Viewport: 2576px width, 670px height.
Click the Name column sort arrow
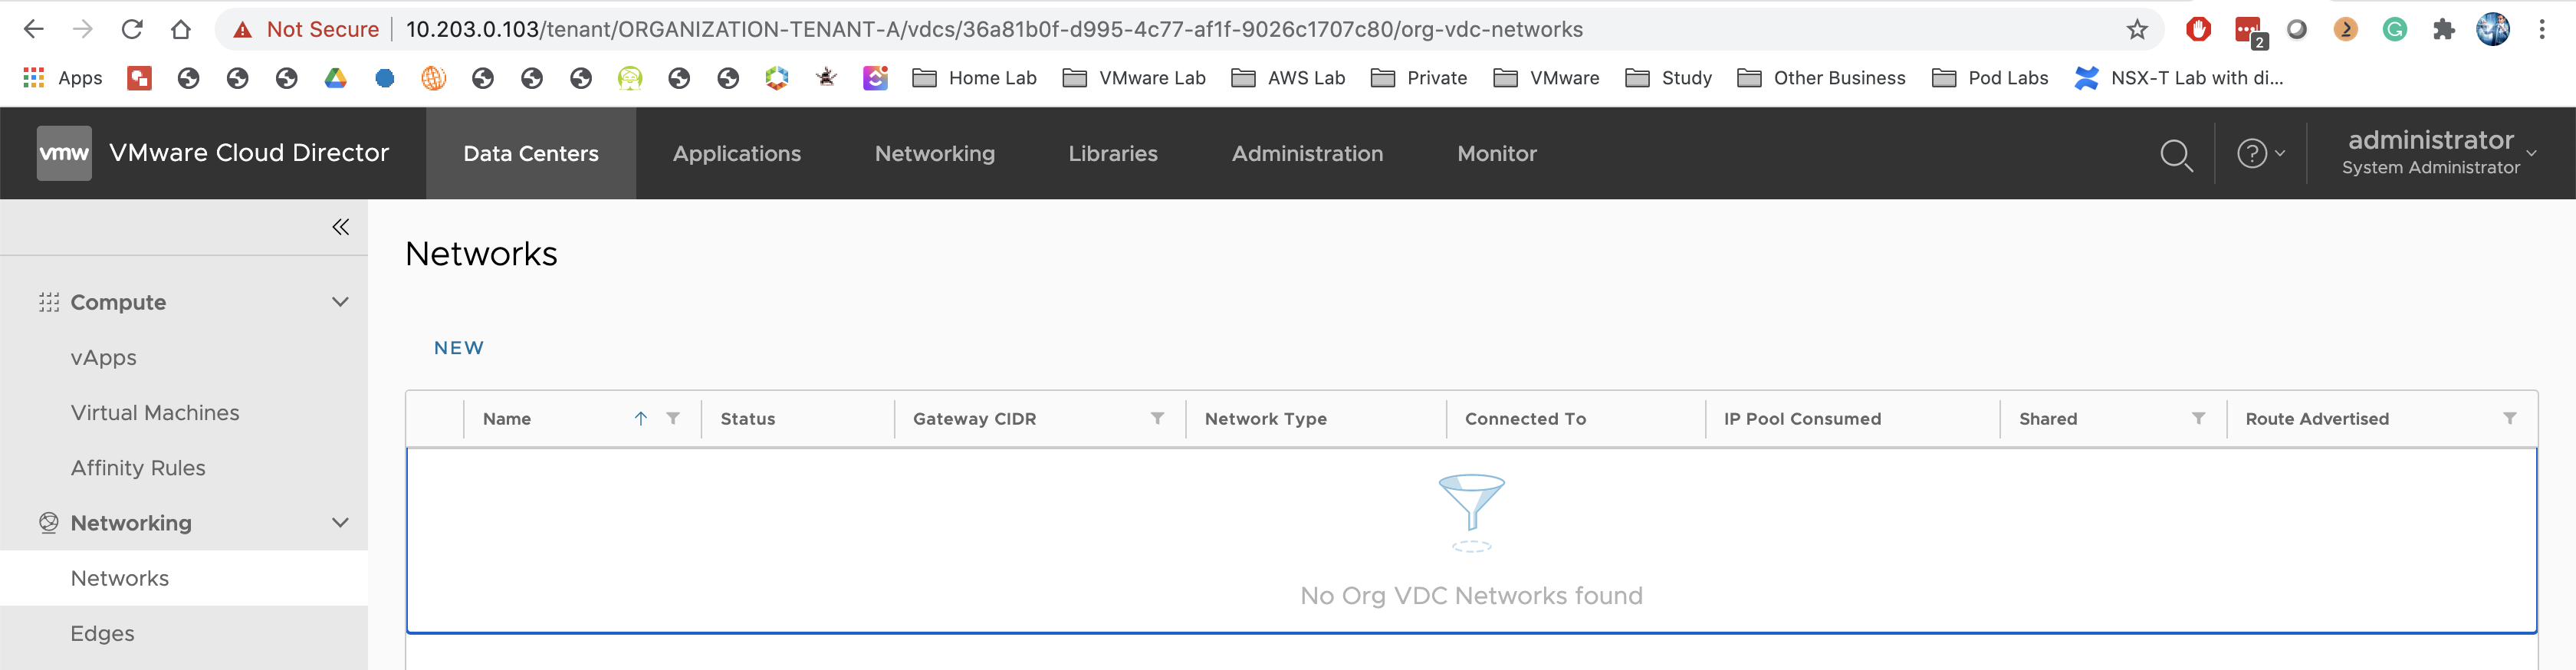[641, 418]
